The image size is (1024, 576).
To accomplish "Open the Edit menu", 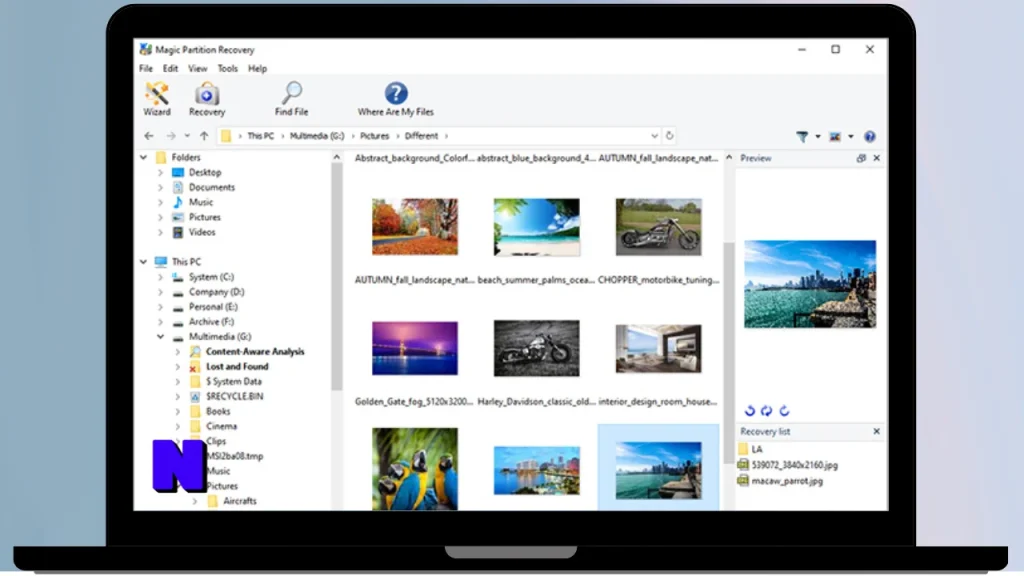I will coord(170,69).
